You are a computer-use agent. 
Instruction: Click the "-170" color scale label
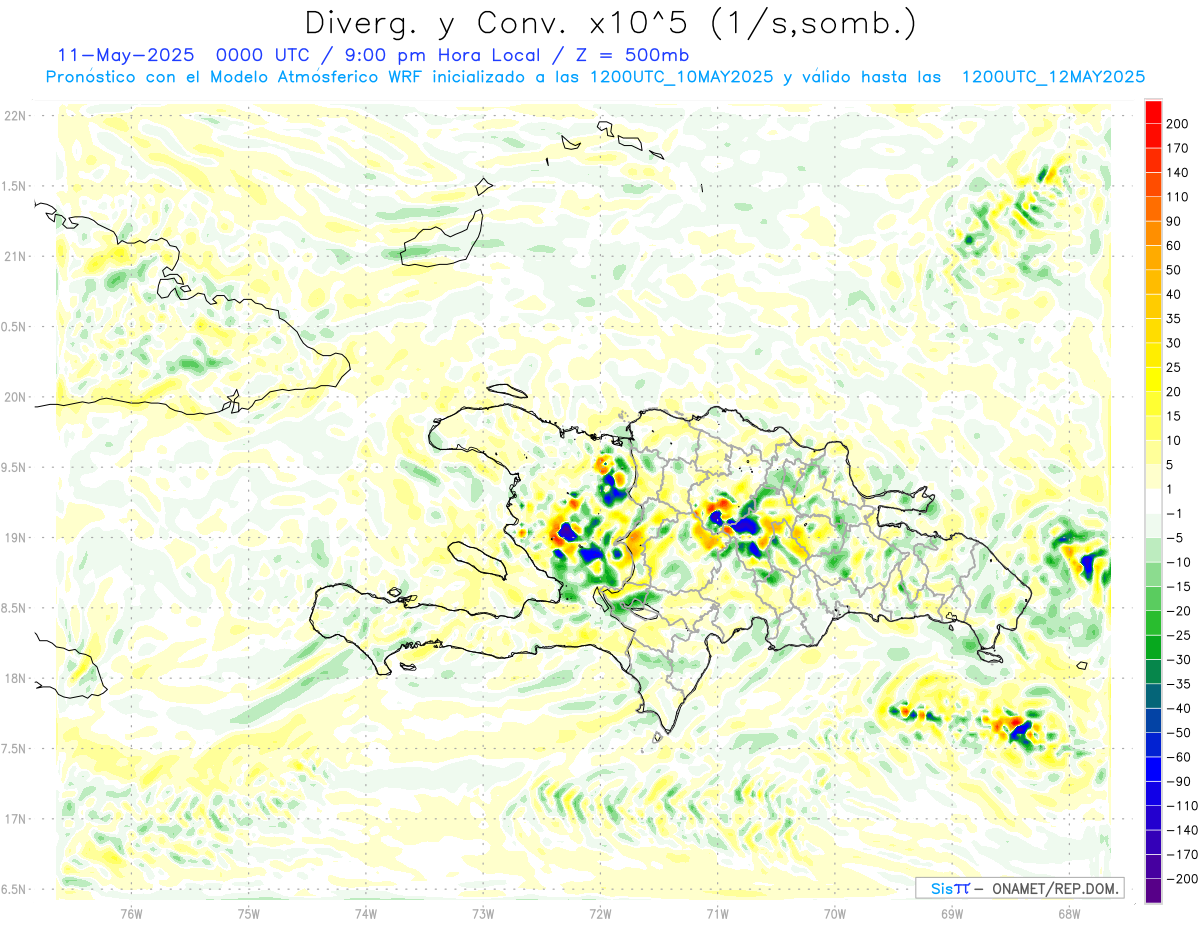[1183, 855]
